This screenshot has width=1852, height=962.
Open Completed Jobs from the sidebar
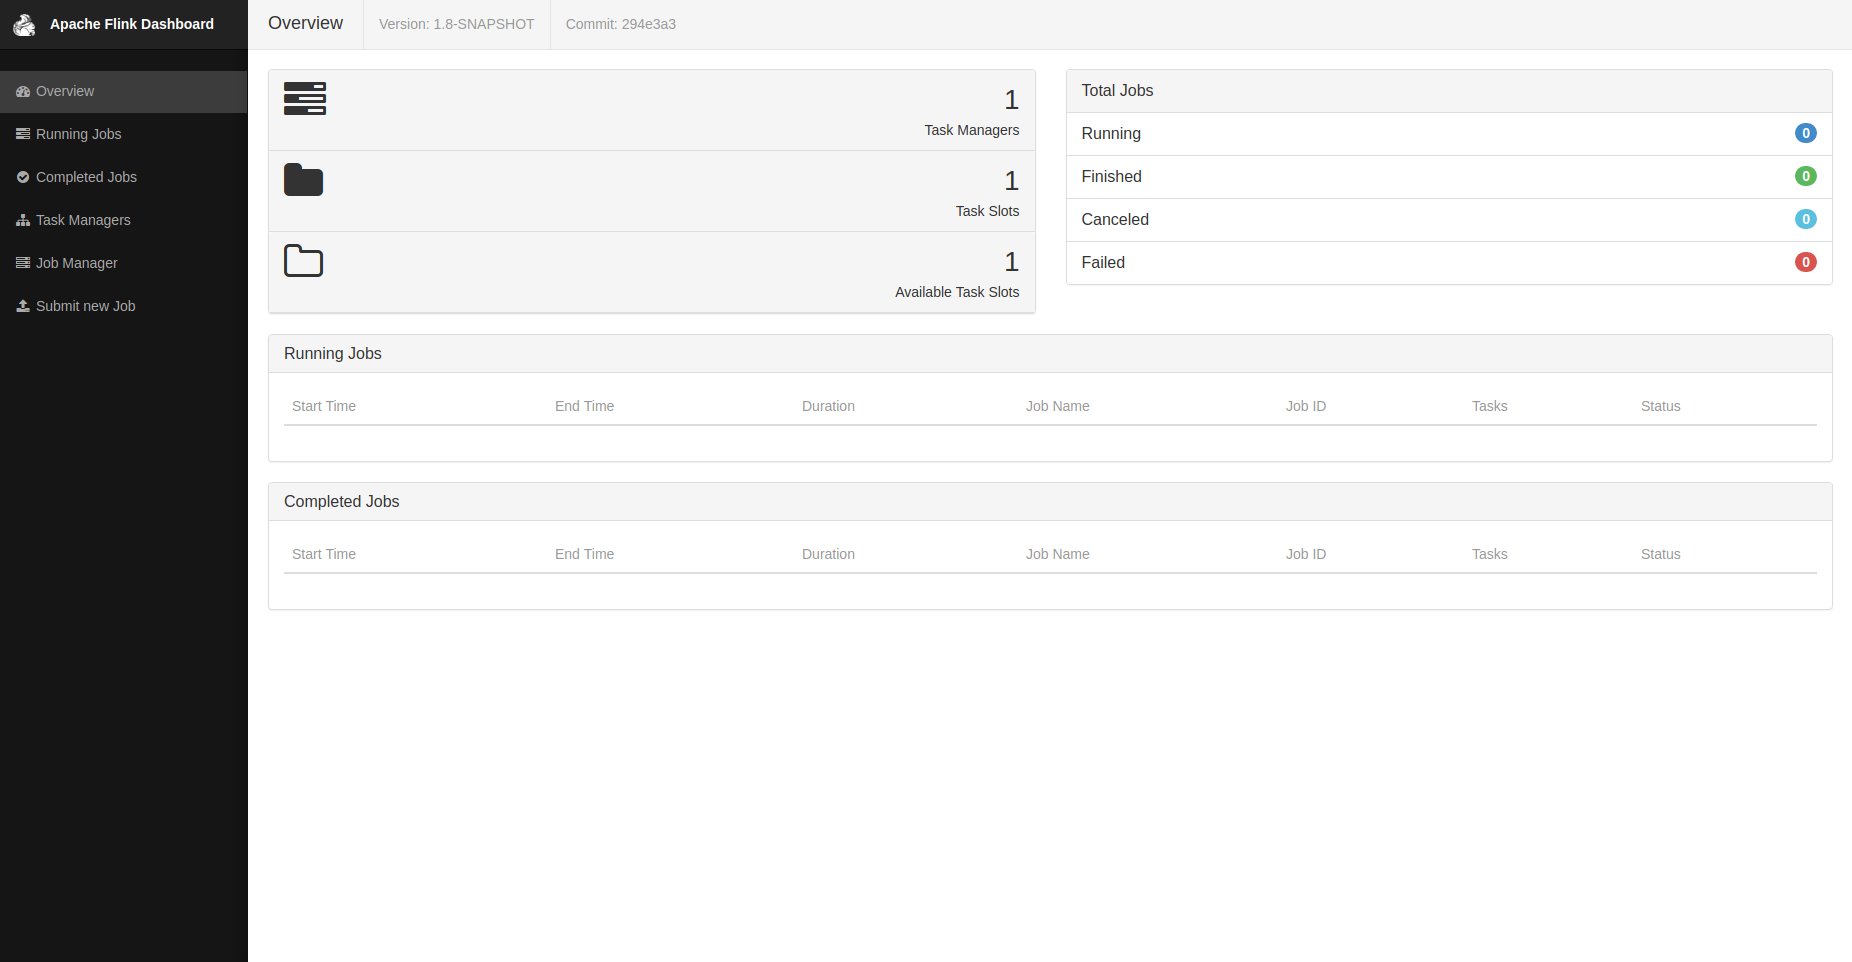[x=124, y=177]
